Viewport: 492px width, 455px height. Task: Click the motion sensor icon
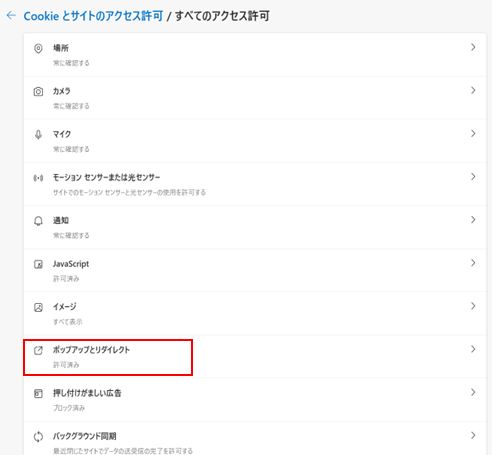(38, 178)
